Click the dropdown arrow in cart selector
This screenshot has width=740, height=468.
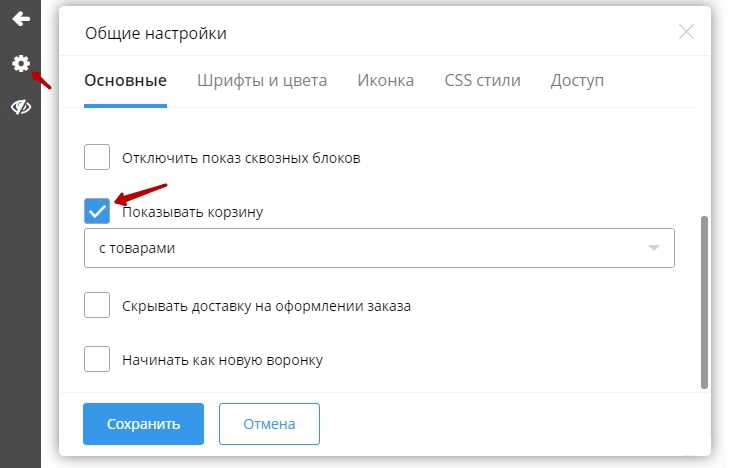654,248
